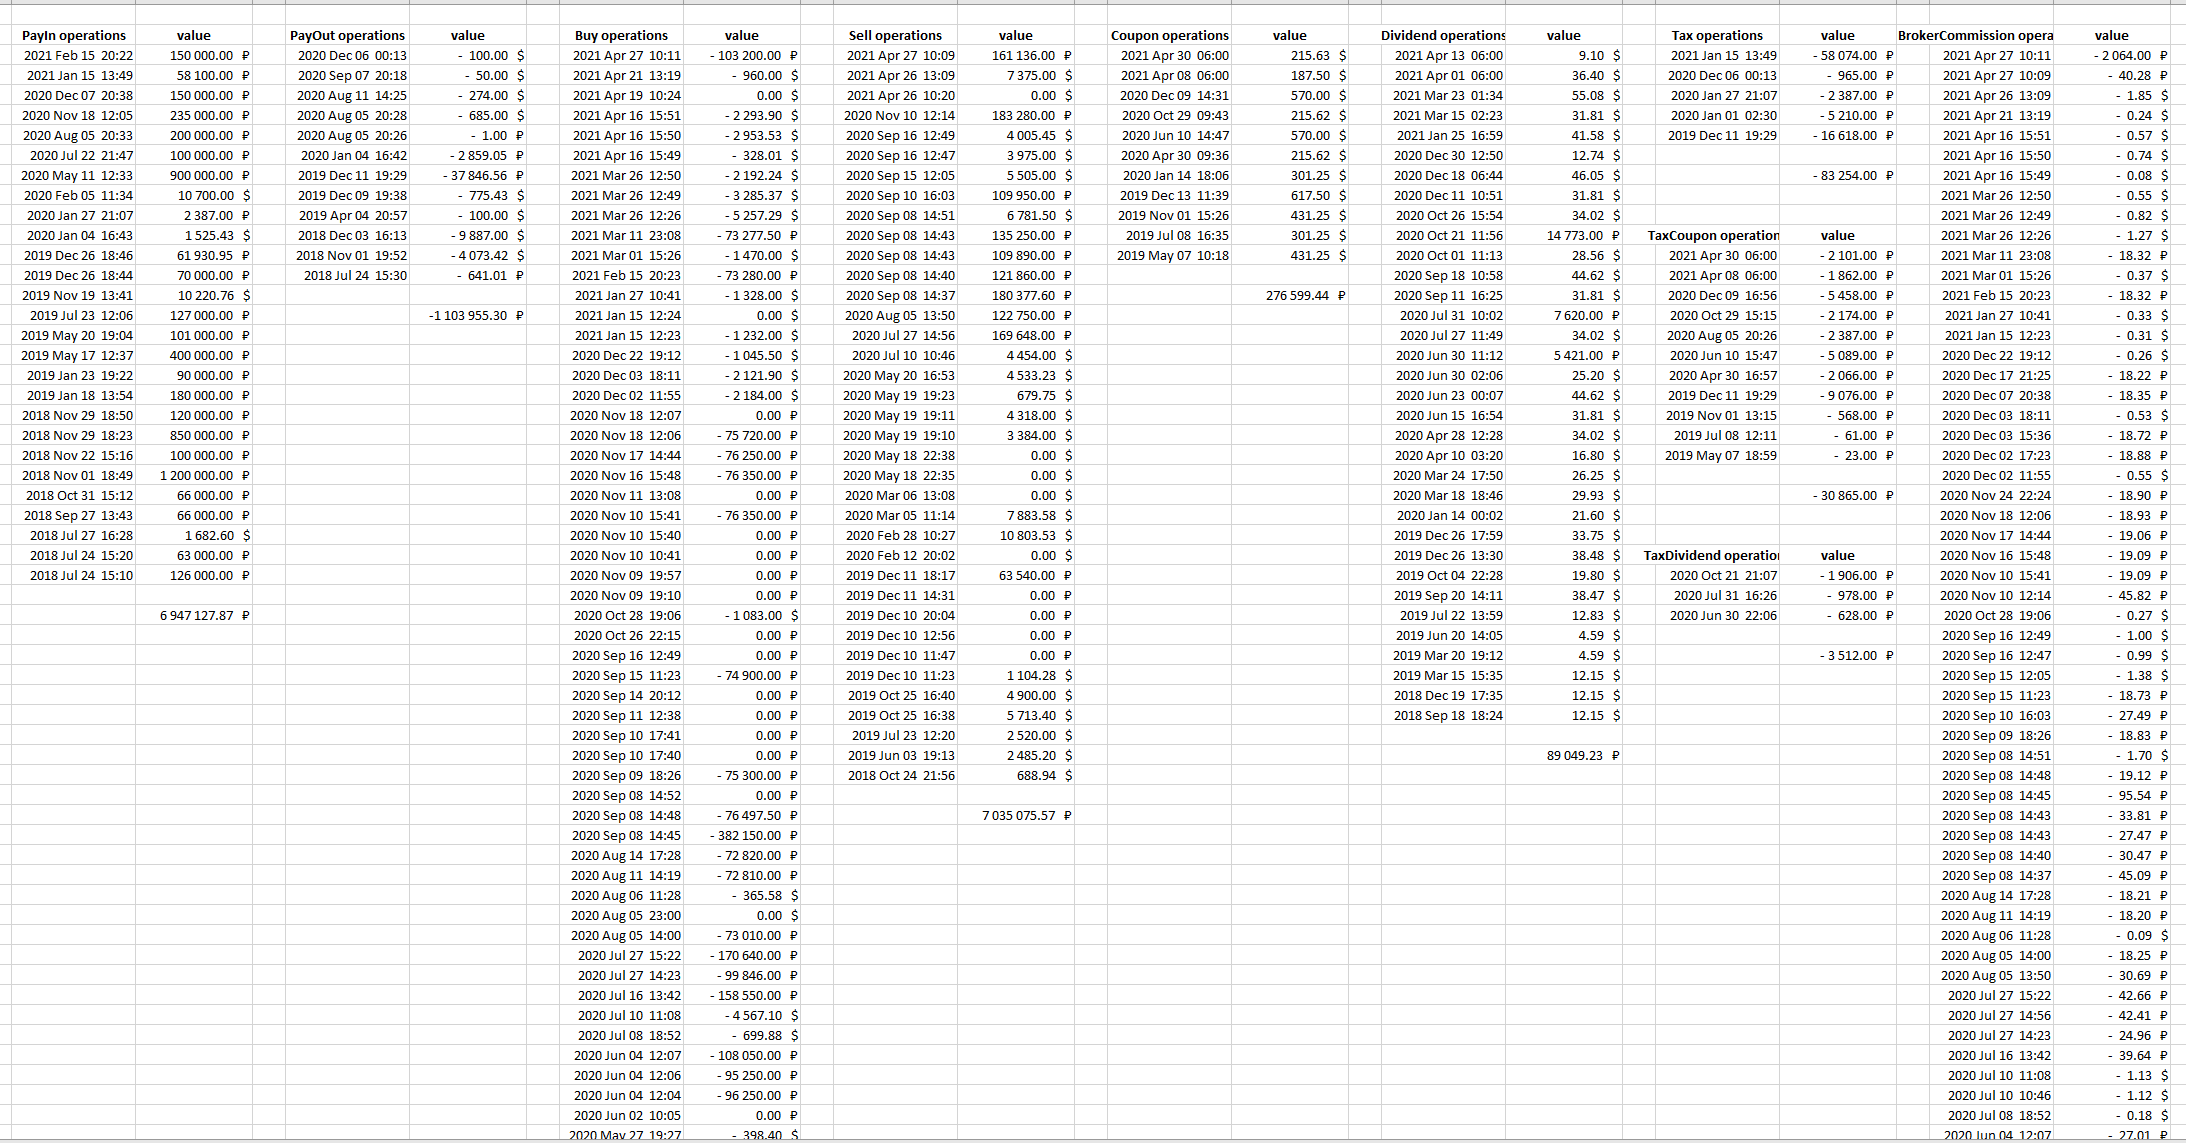Select Dividend value 5 421.00

pyautogui.click(x=1564, y=355)
